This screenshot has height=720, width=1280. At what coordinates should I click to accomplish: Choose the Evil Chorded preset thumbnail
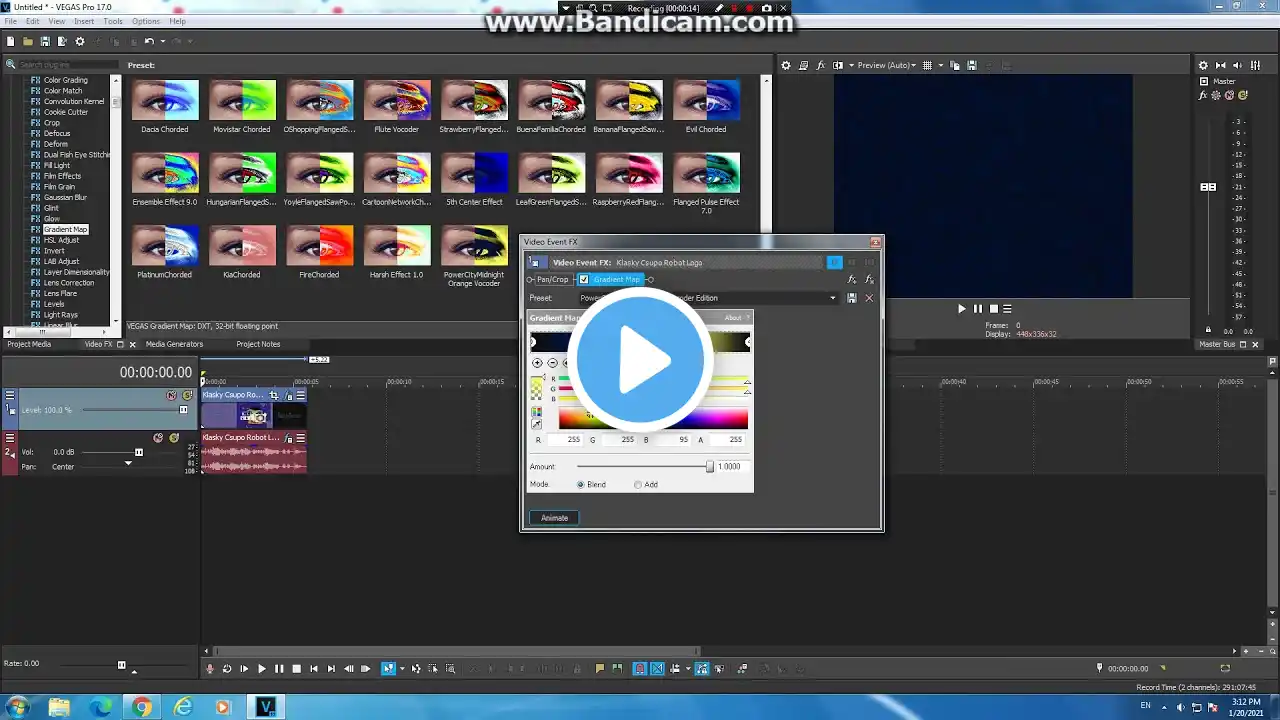pos(706,100)
